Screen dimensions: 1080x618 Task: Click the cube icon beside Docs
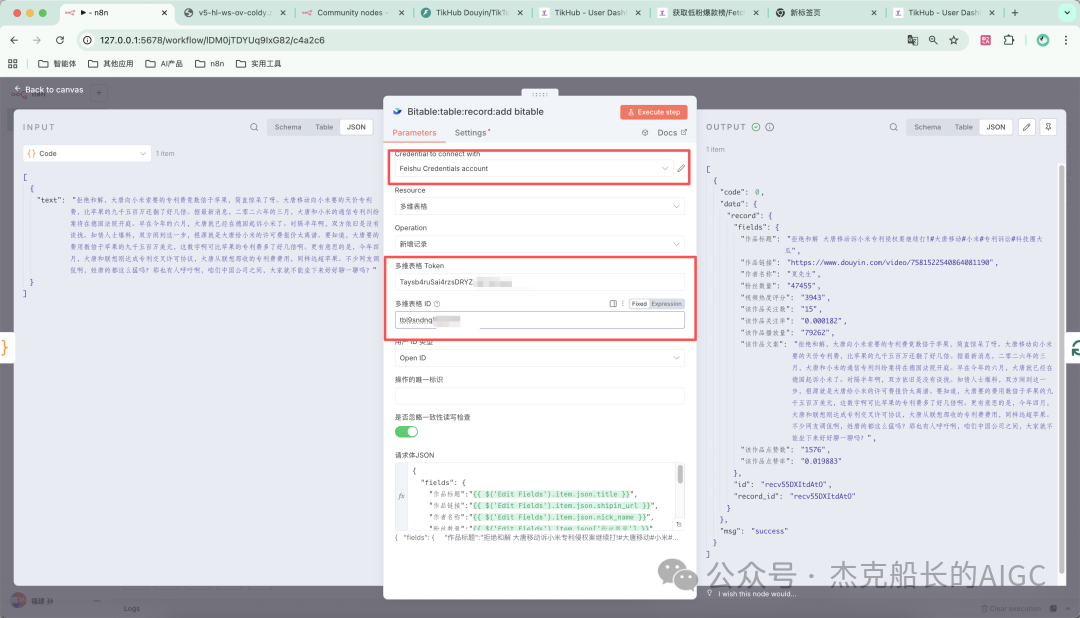click(x=645, y=132)
